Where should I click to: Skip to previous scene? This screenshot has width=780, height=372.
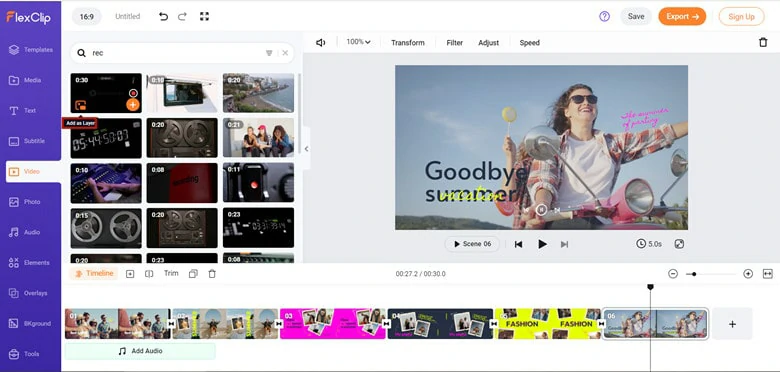click(x=518, y=244)
